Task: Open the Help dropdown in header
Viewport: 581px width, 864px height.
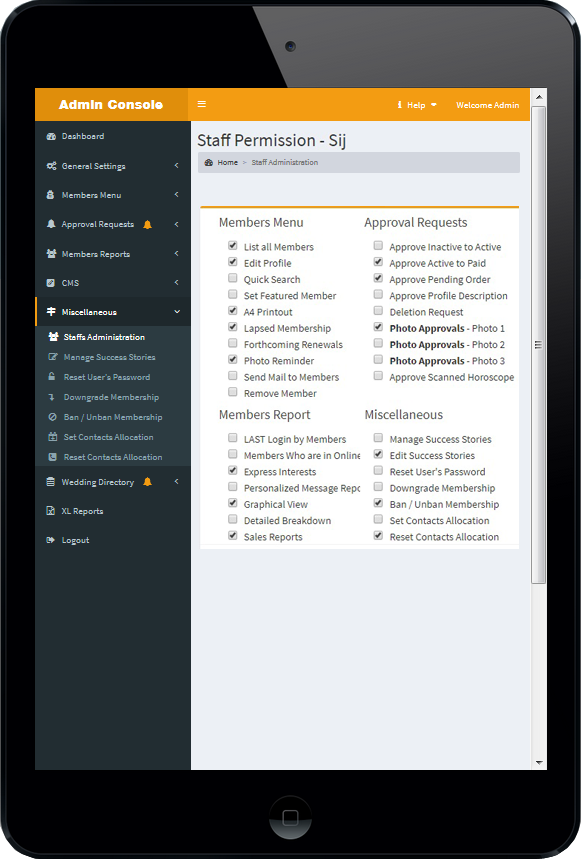Action: point(417,105)
